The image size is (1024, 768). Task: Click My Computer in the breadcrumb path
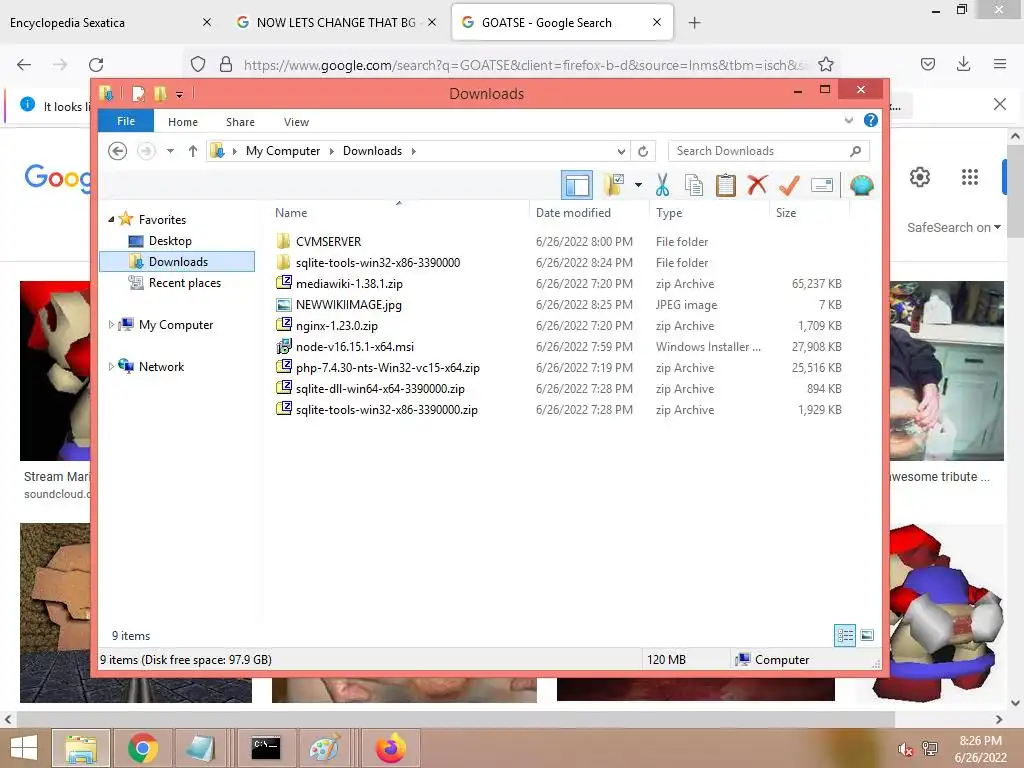tap(283, 152)
